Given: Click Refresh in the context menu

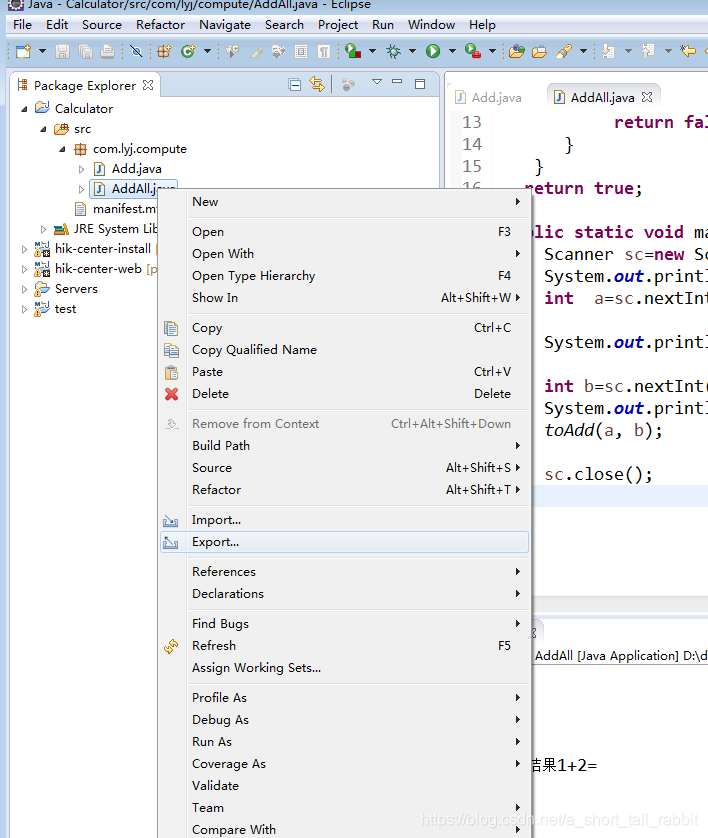Looking at the screenshot, I should 345,646.
